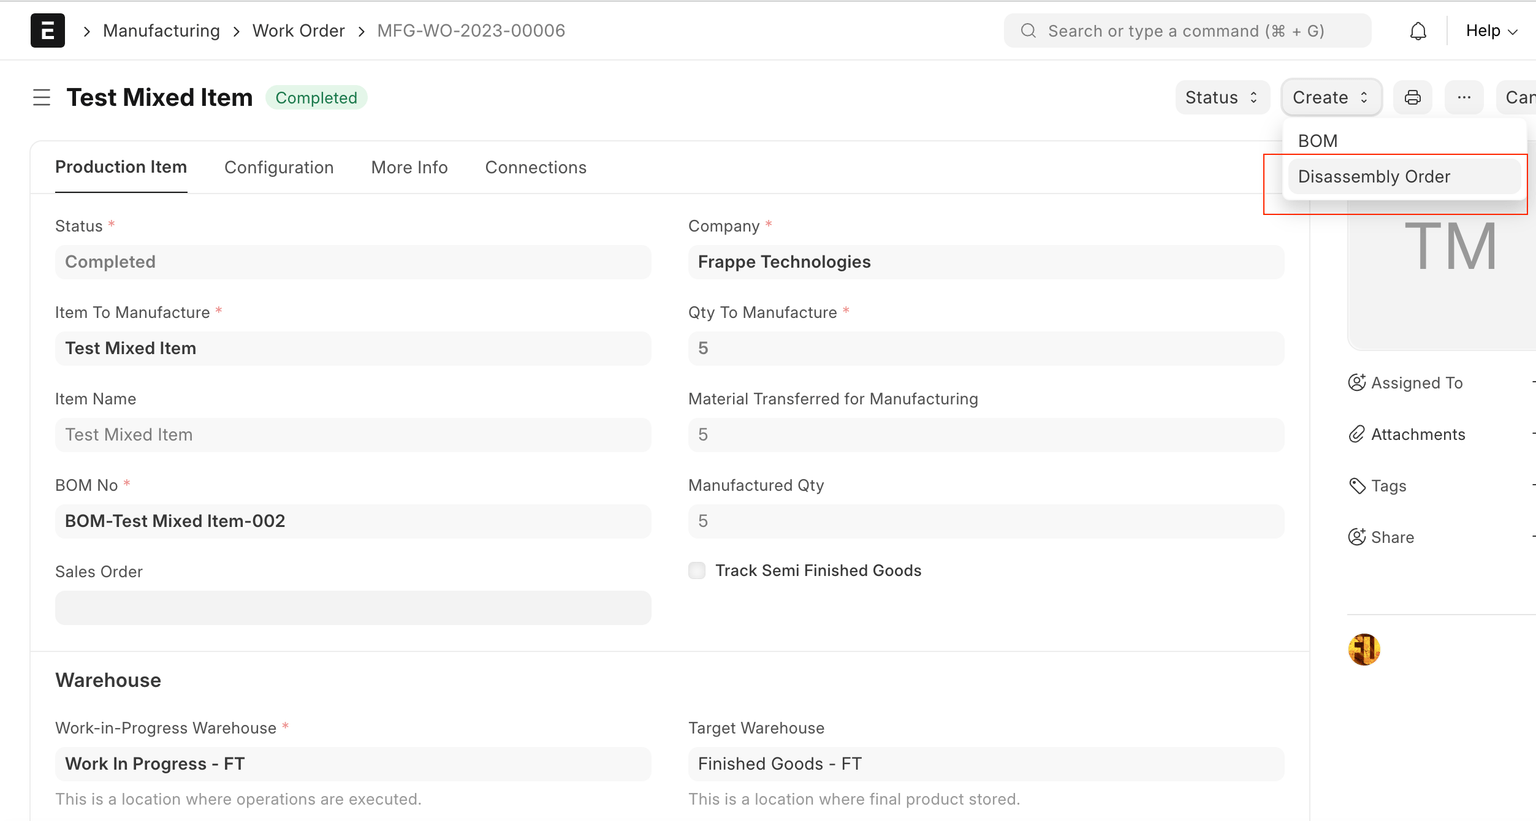Open the sidebar with the hamburger icon

pyautogui.click(x=41, y=97)
